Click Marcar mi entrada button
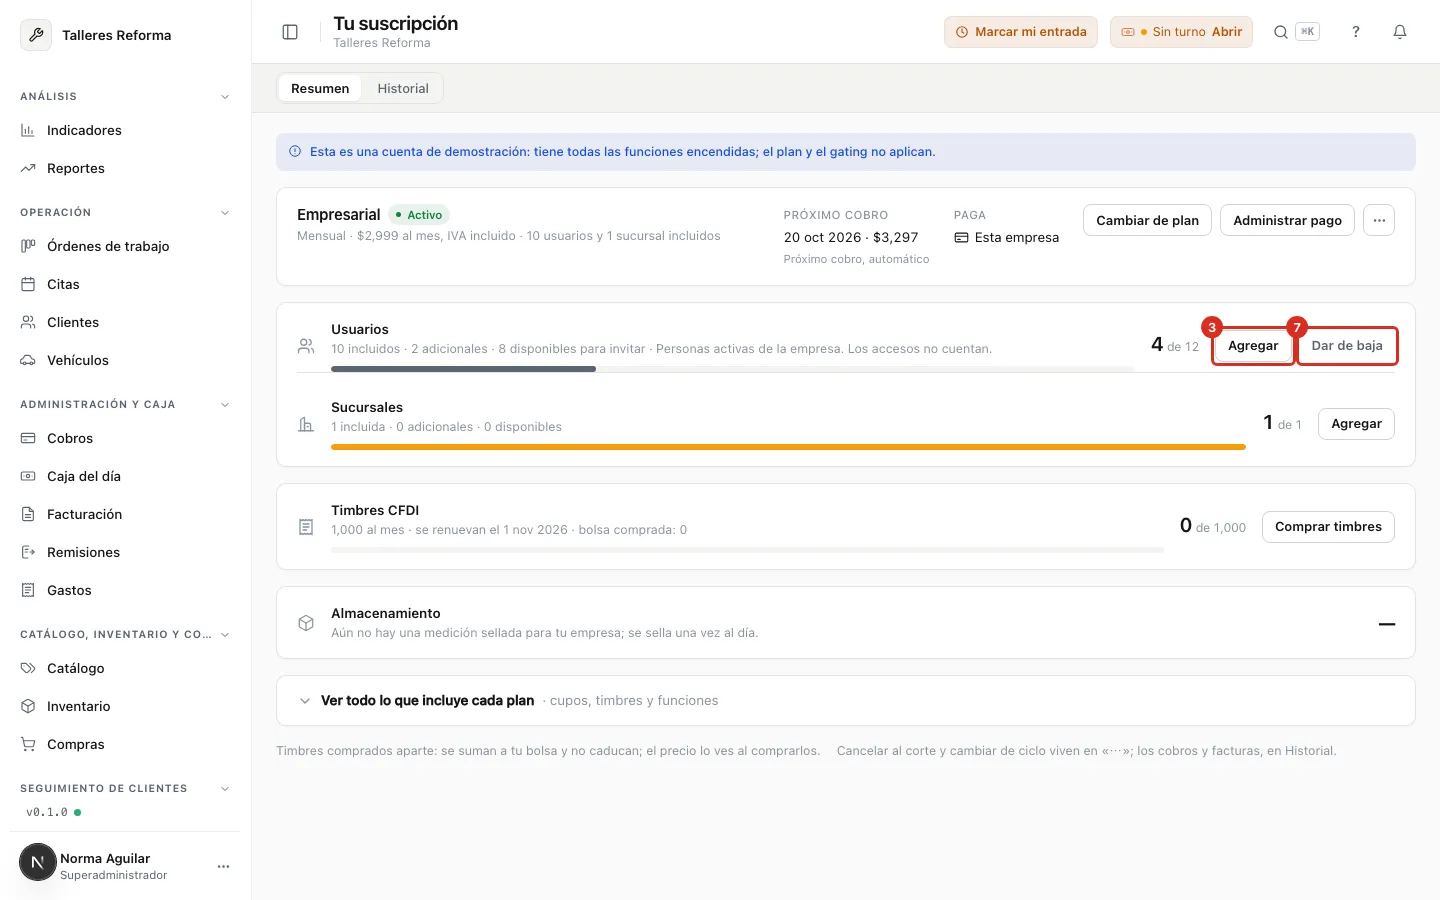 click(x=1021, y=32)
